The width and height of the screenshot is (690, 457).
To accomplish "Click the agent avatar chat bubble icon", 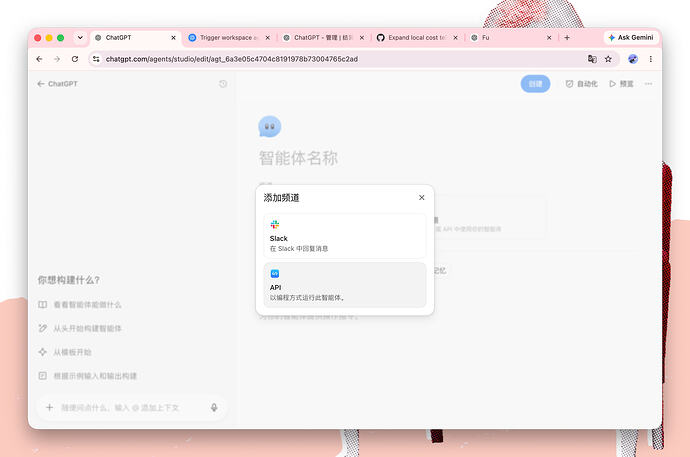I will click(x=269, y=127).
